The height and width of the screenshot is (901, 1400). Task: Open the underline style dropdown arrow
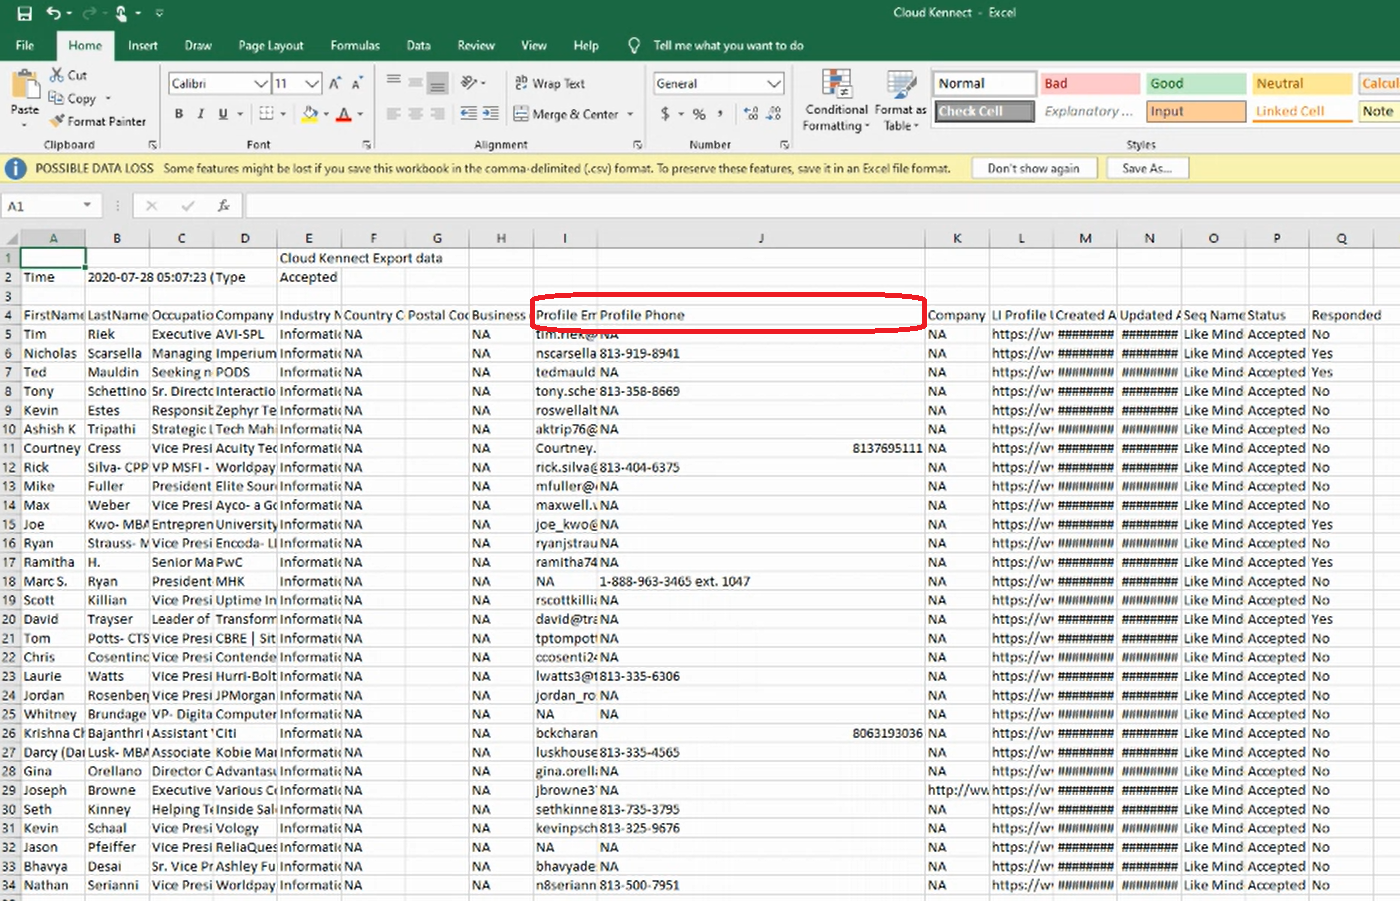[240, 114]
